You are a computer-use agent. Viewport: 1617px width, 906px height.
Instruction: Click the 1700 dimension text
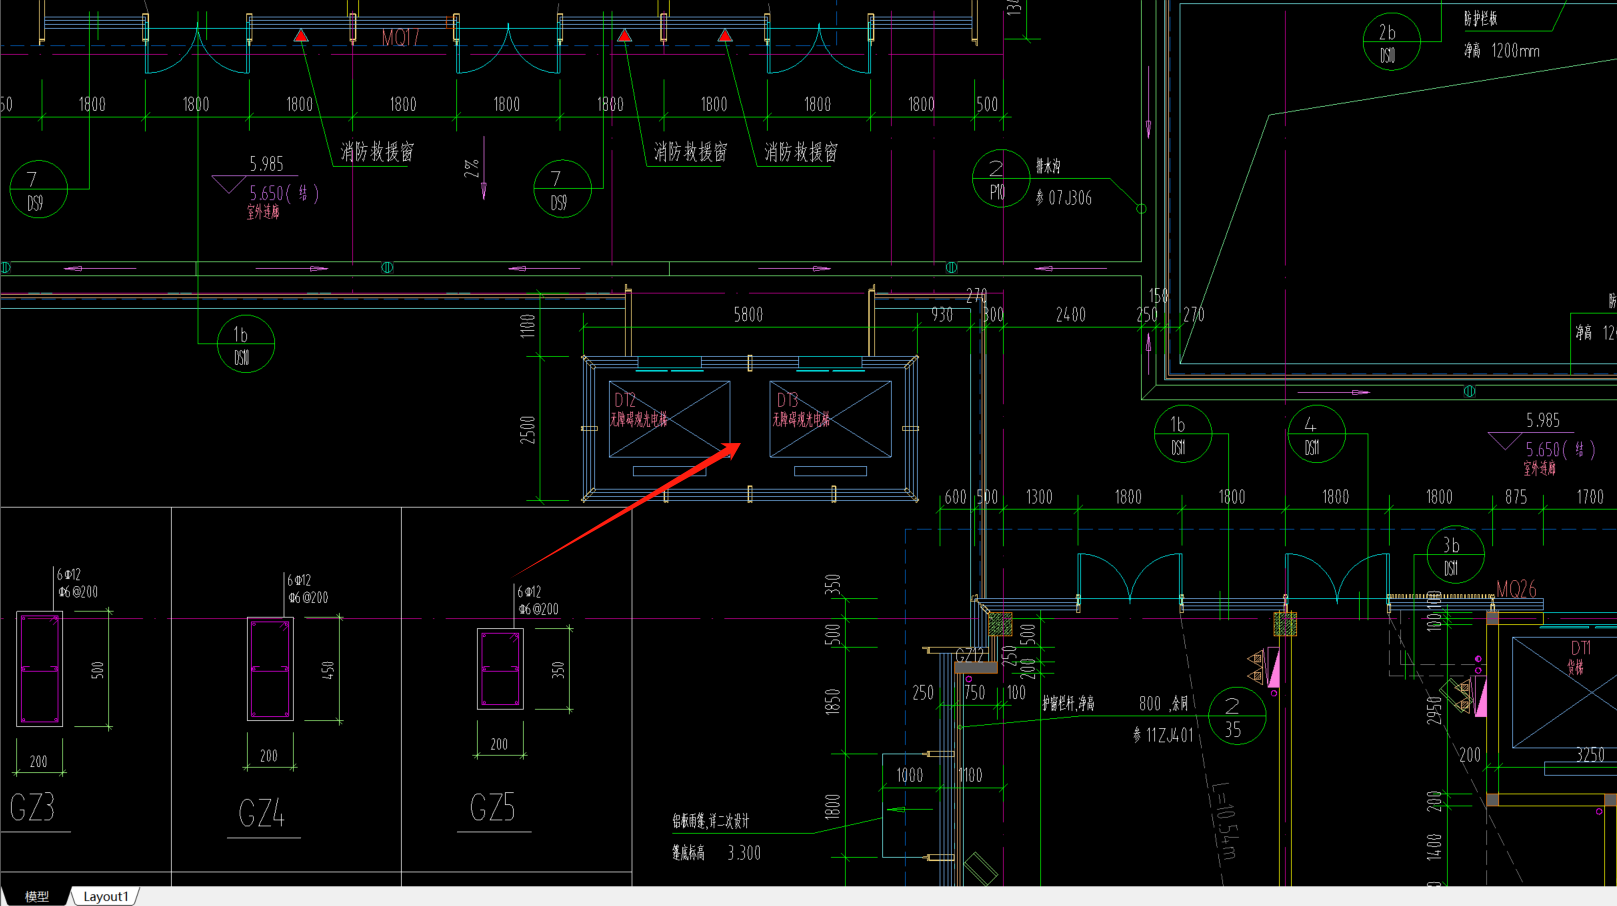point(1590,497)
